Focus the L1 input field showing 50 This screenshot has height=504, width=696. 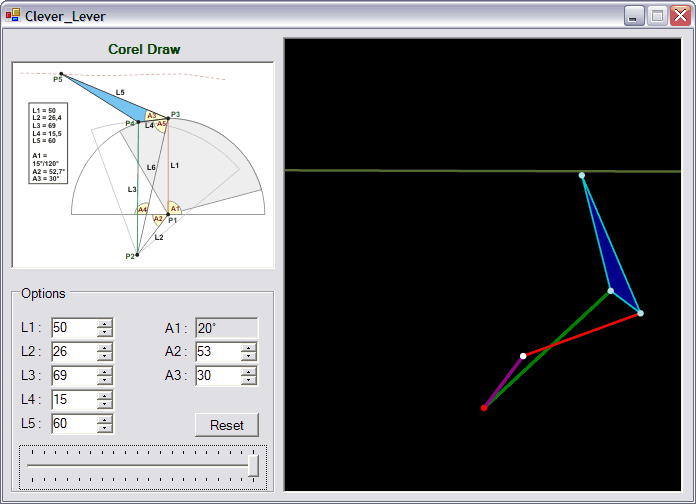74,328
